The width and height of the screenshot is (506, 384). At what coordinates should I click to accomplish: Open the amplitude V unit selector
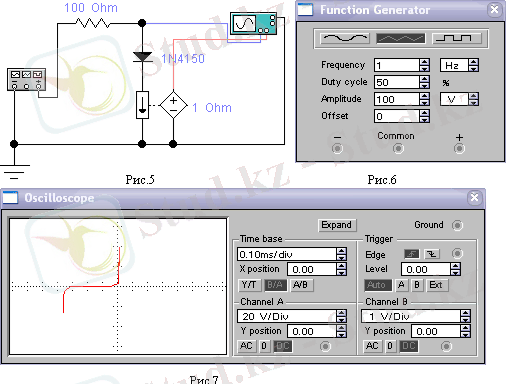[459, 99]
